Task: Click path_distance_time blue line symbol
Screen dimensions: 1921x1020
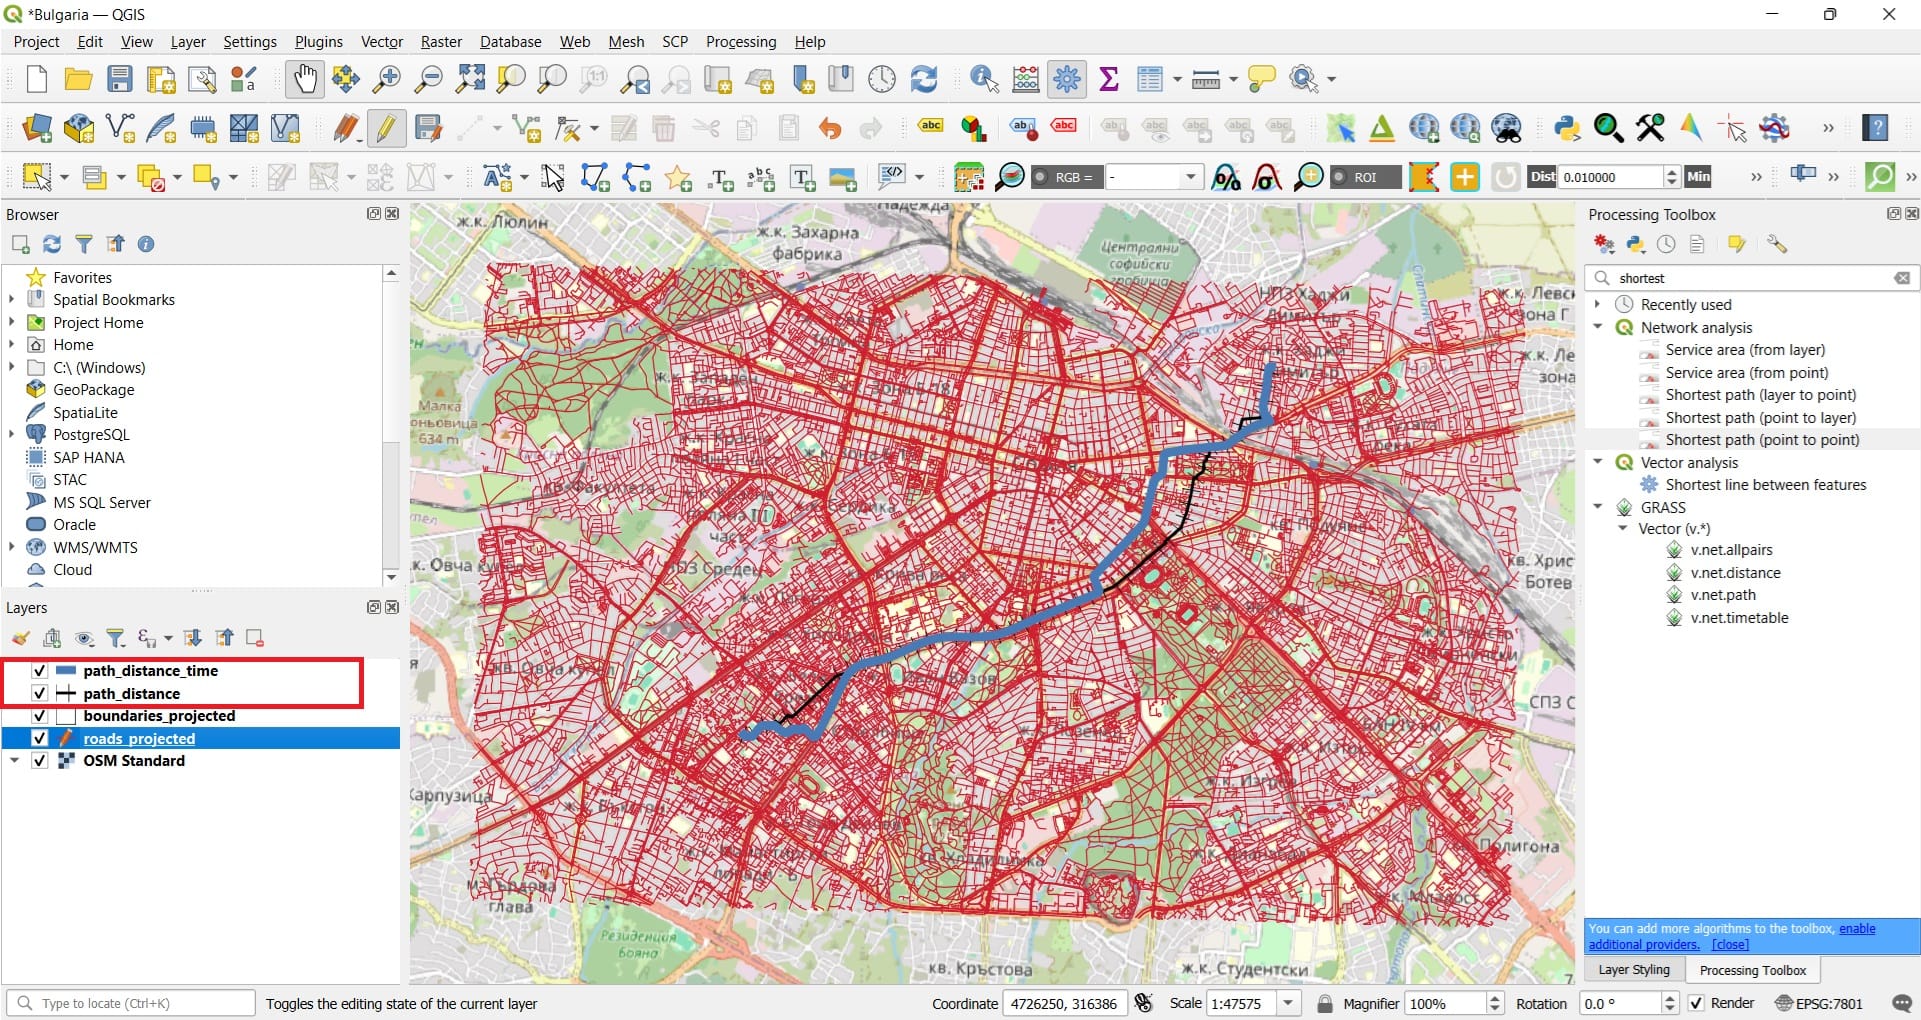Action: click(66, 671)
